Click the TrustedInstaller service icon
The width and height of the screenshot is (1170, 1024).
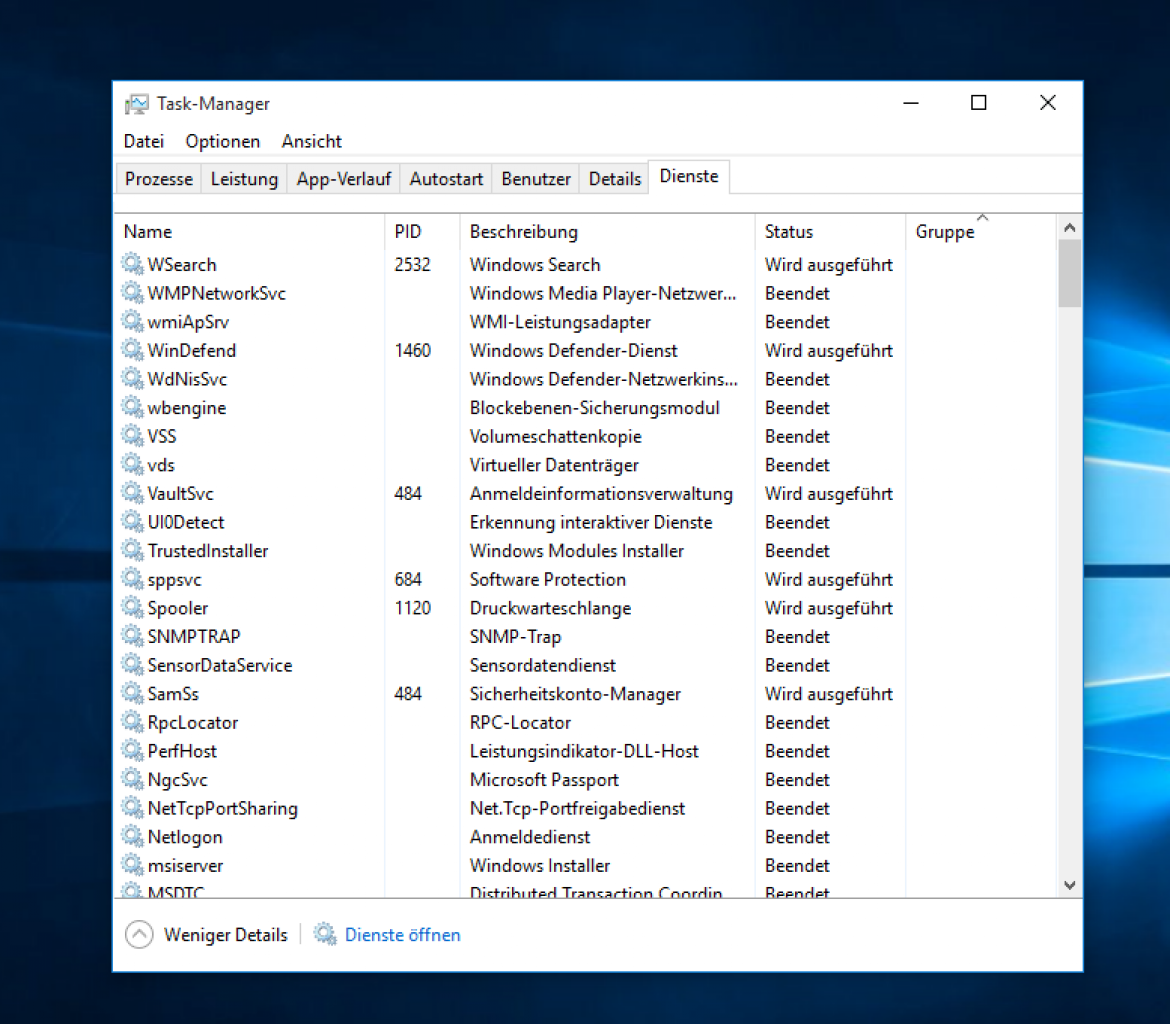pyautogui.click(x=132, y=550)
